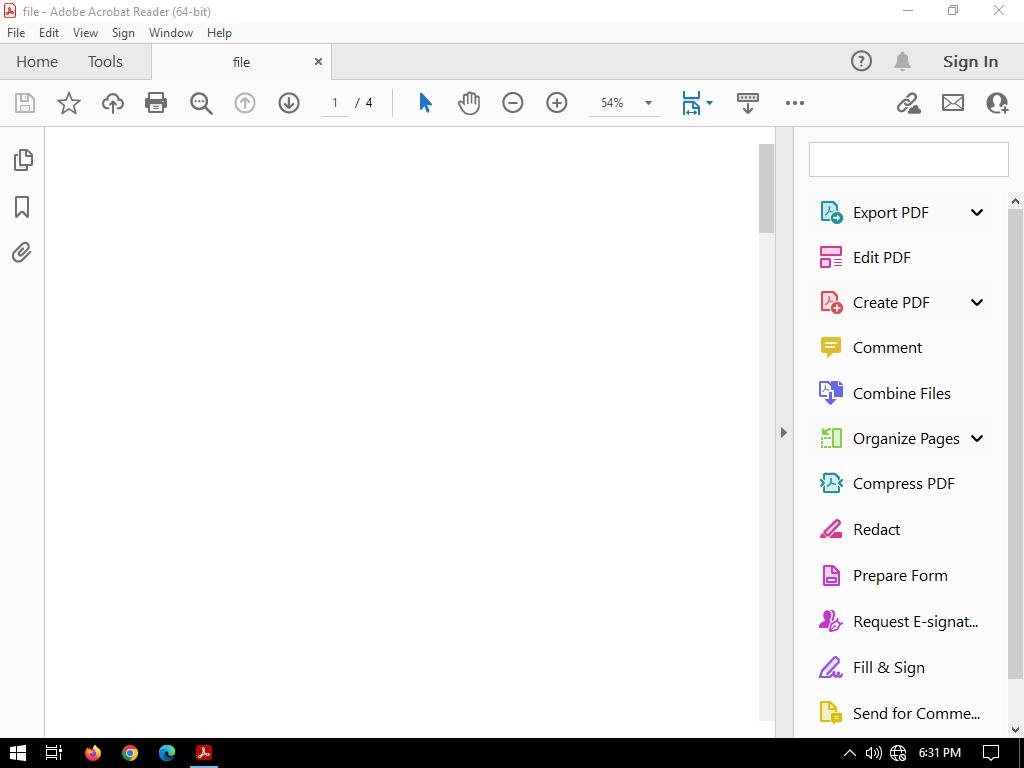Show page thumbnails panel icon
Viewport: 1024px width, 768px height.
coord(22,160)
